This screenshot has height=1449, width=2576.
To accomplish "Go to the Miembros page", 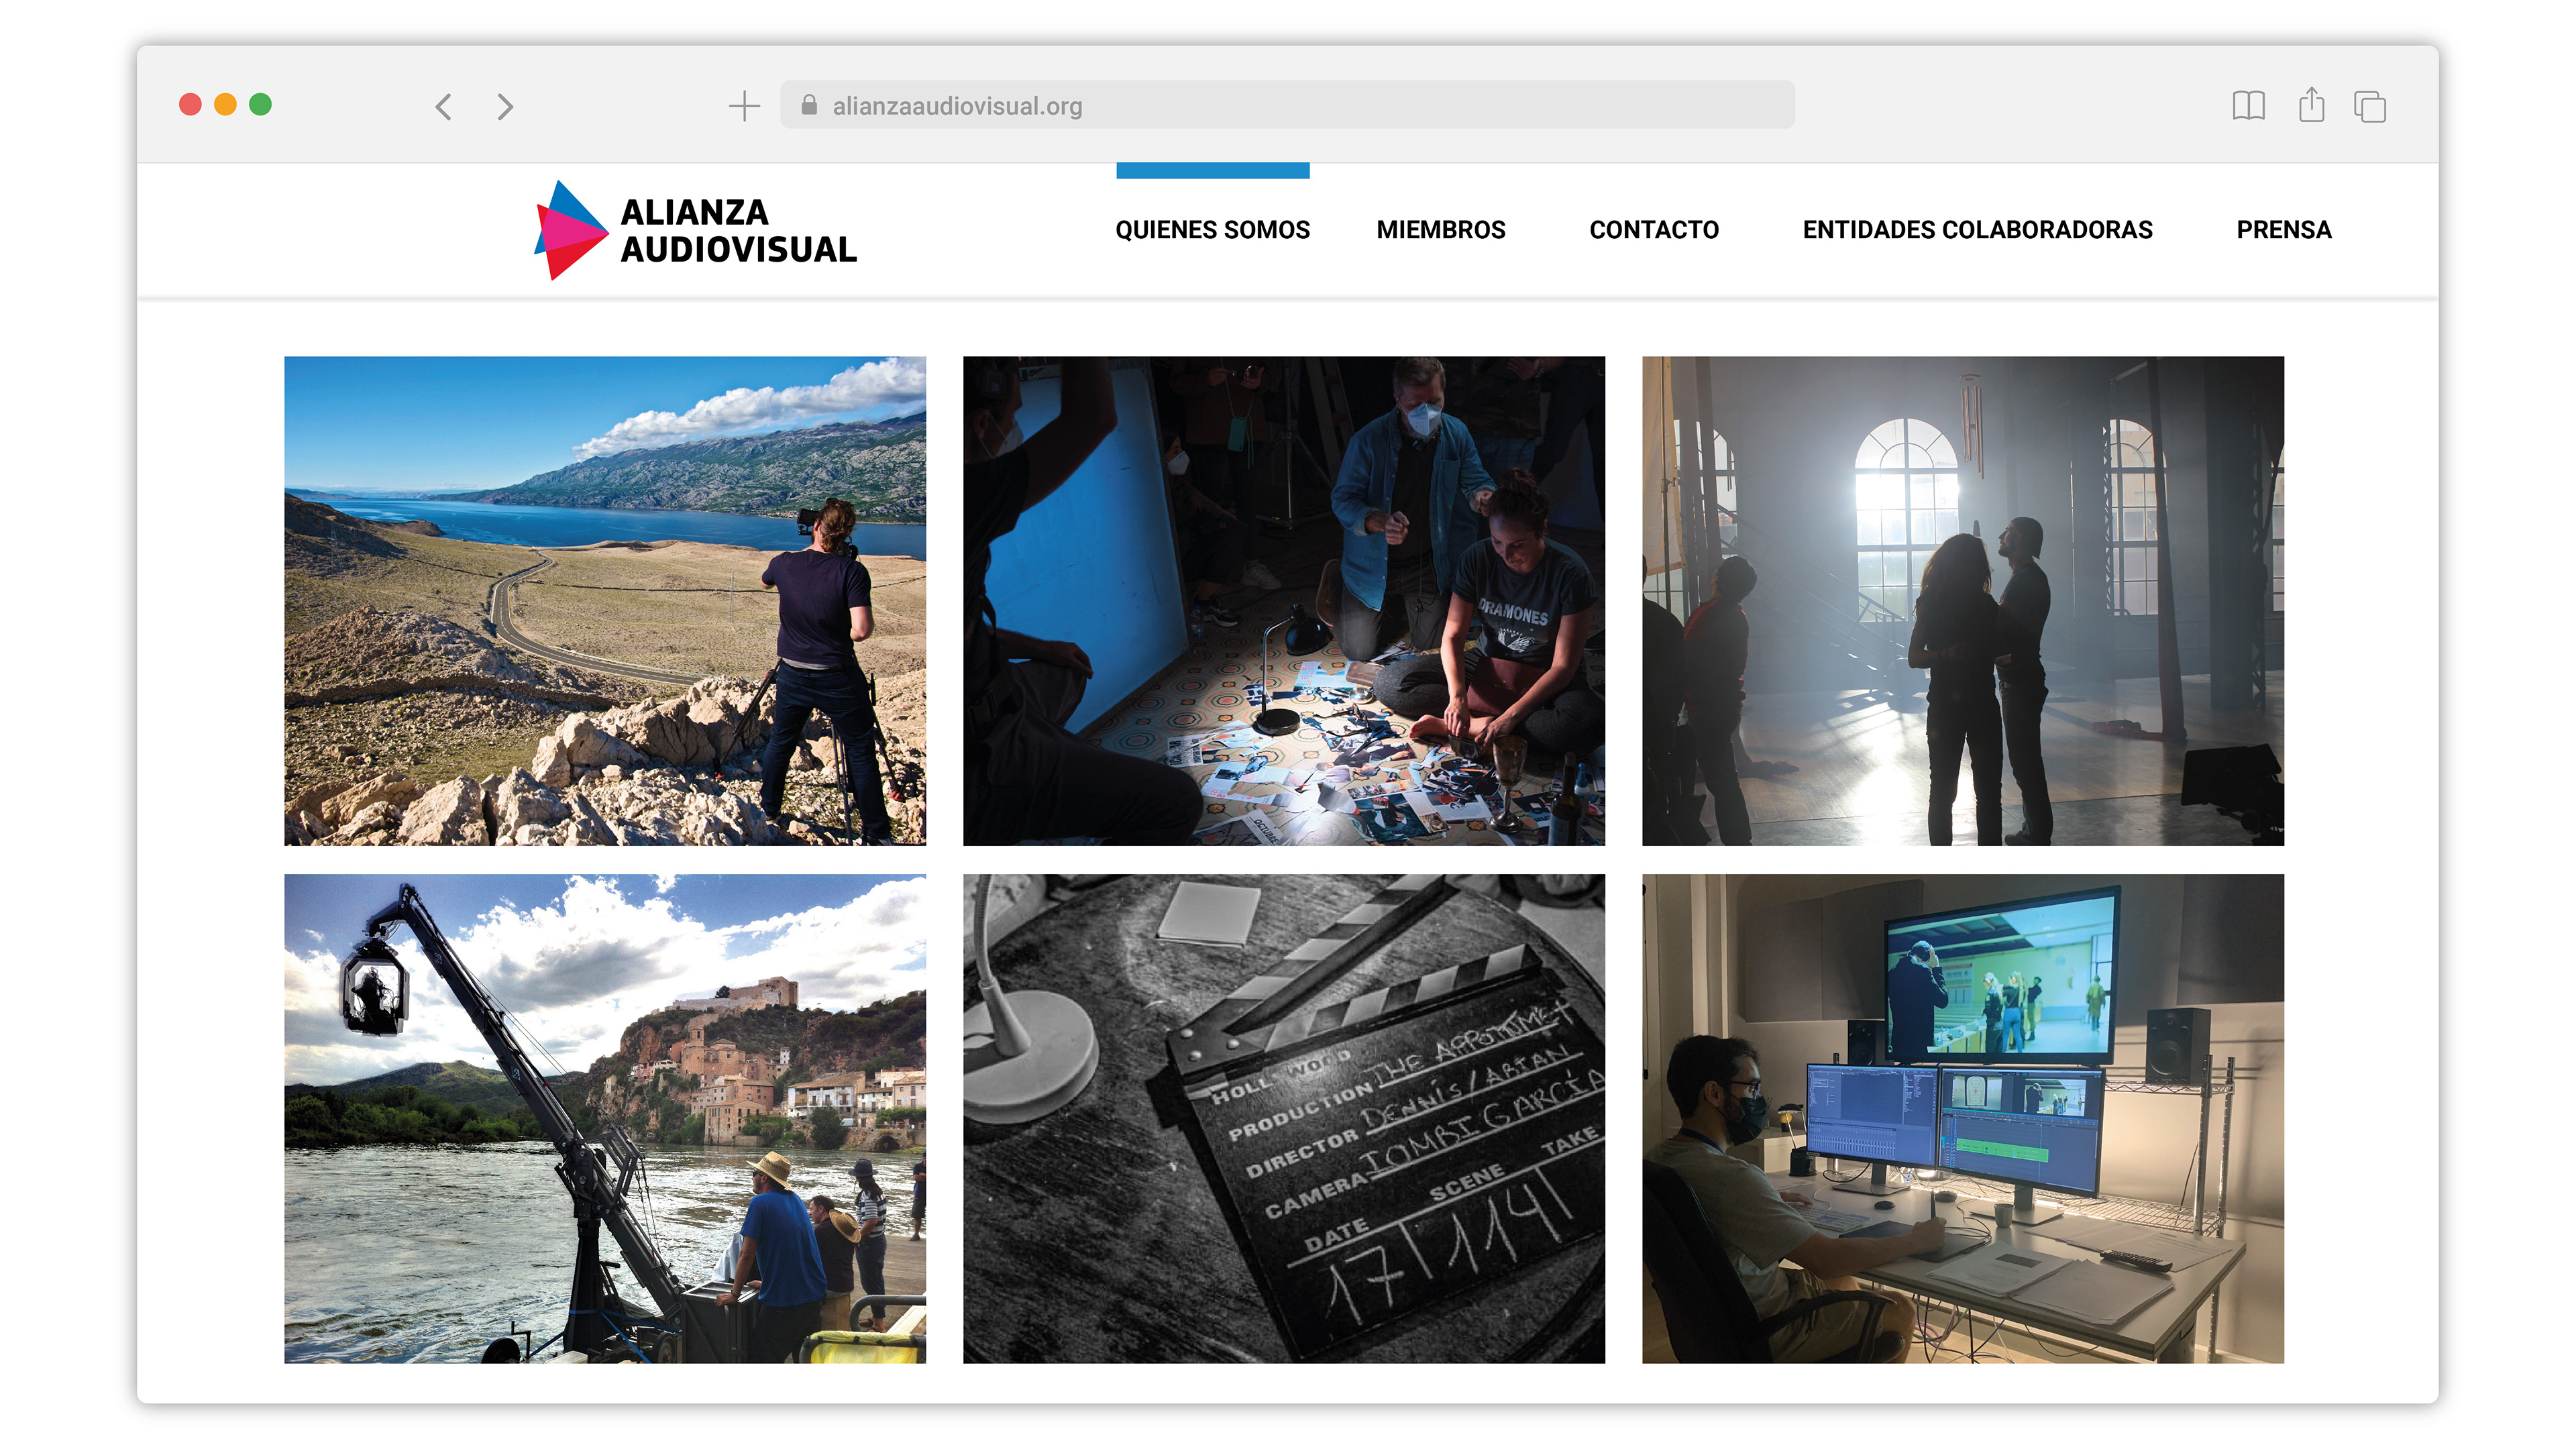I will pos(1440,230).
